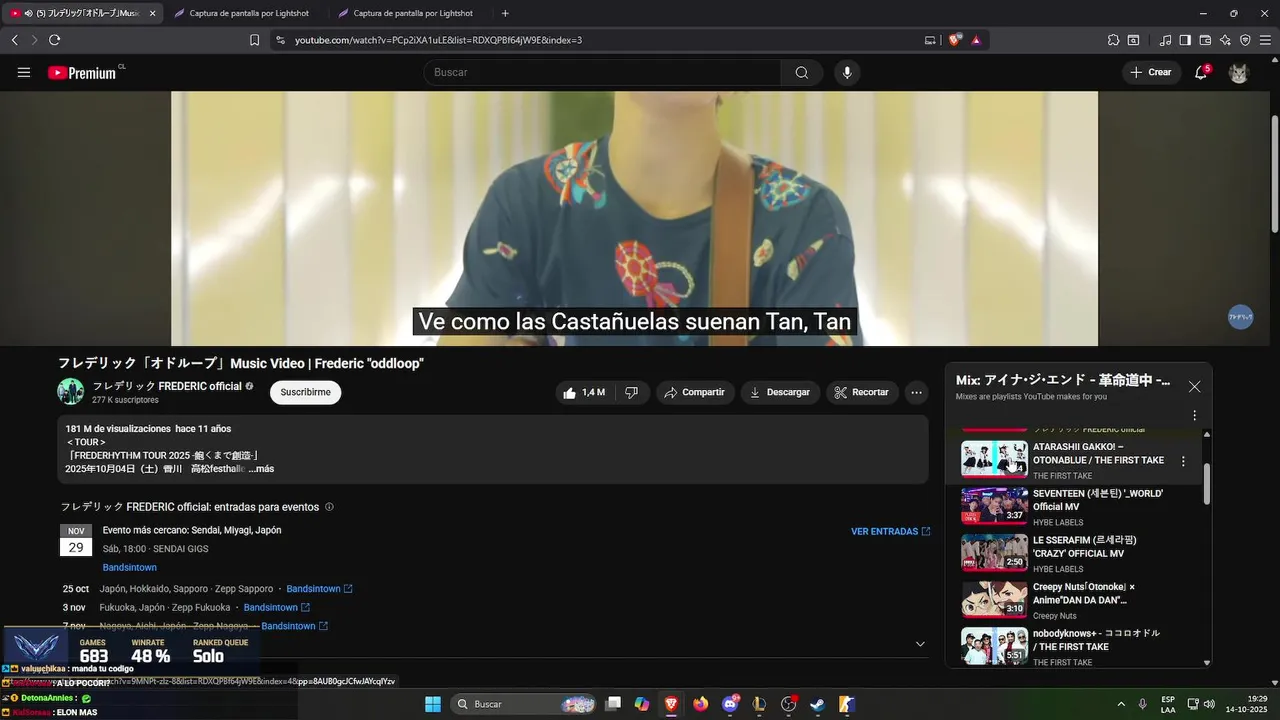The height and width of the screenshot is (720, 1280).
Task: Open FREDERIC official channel avatar
Action: [x=71, y=391]
